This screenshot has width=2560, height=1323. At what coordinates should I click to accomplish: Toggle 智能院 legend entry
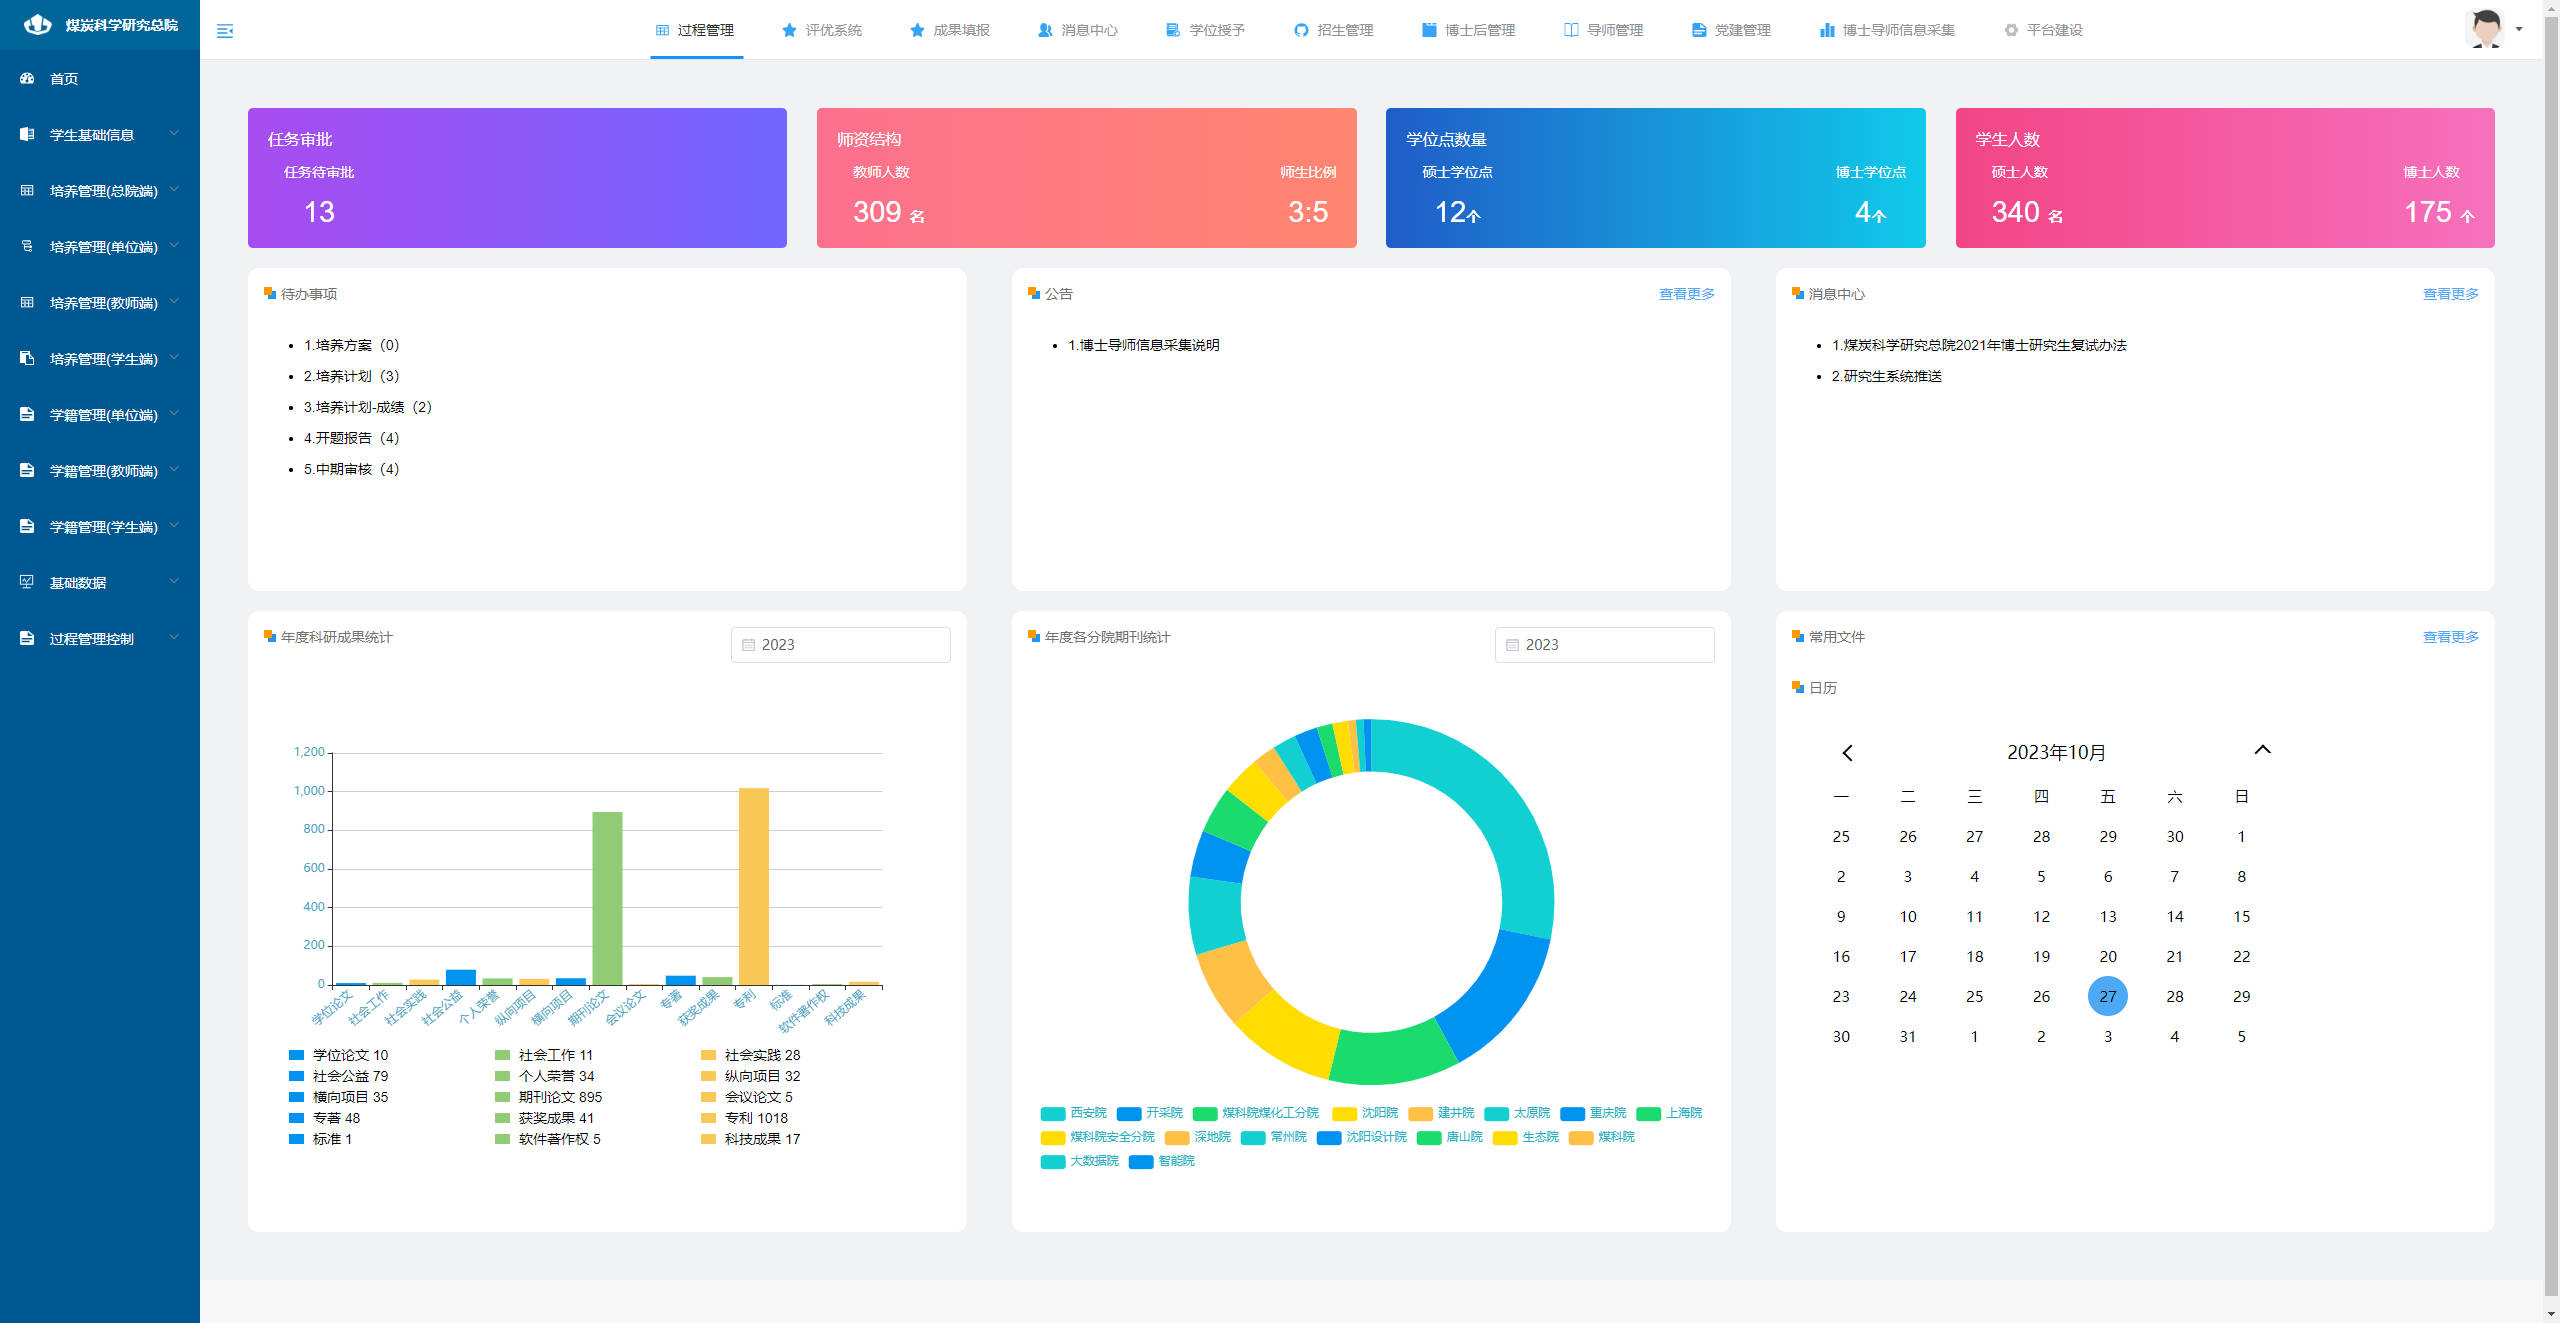1161,1161
